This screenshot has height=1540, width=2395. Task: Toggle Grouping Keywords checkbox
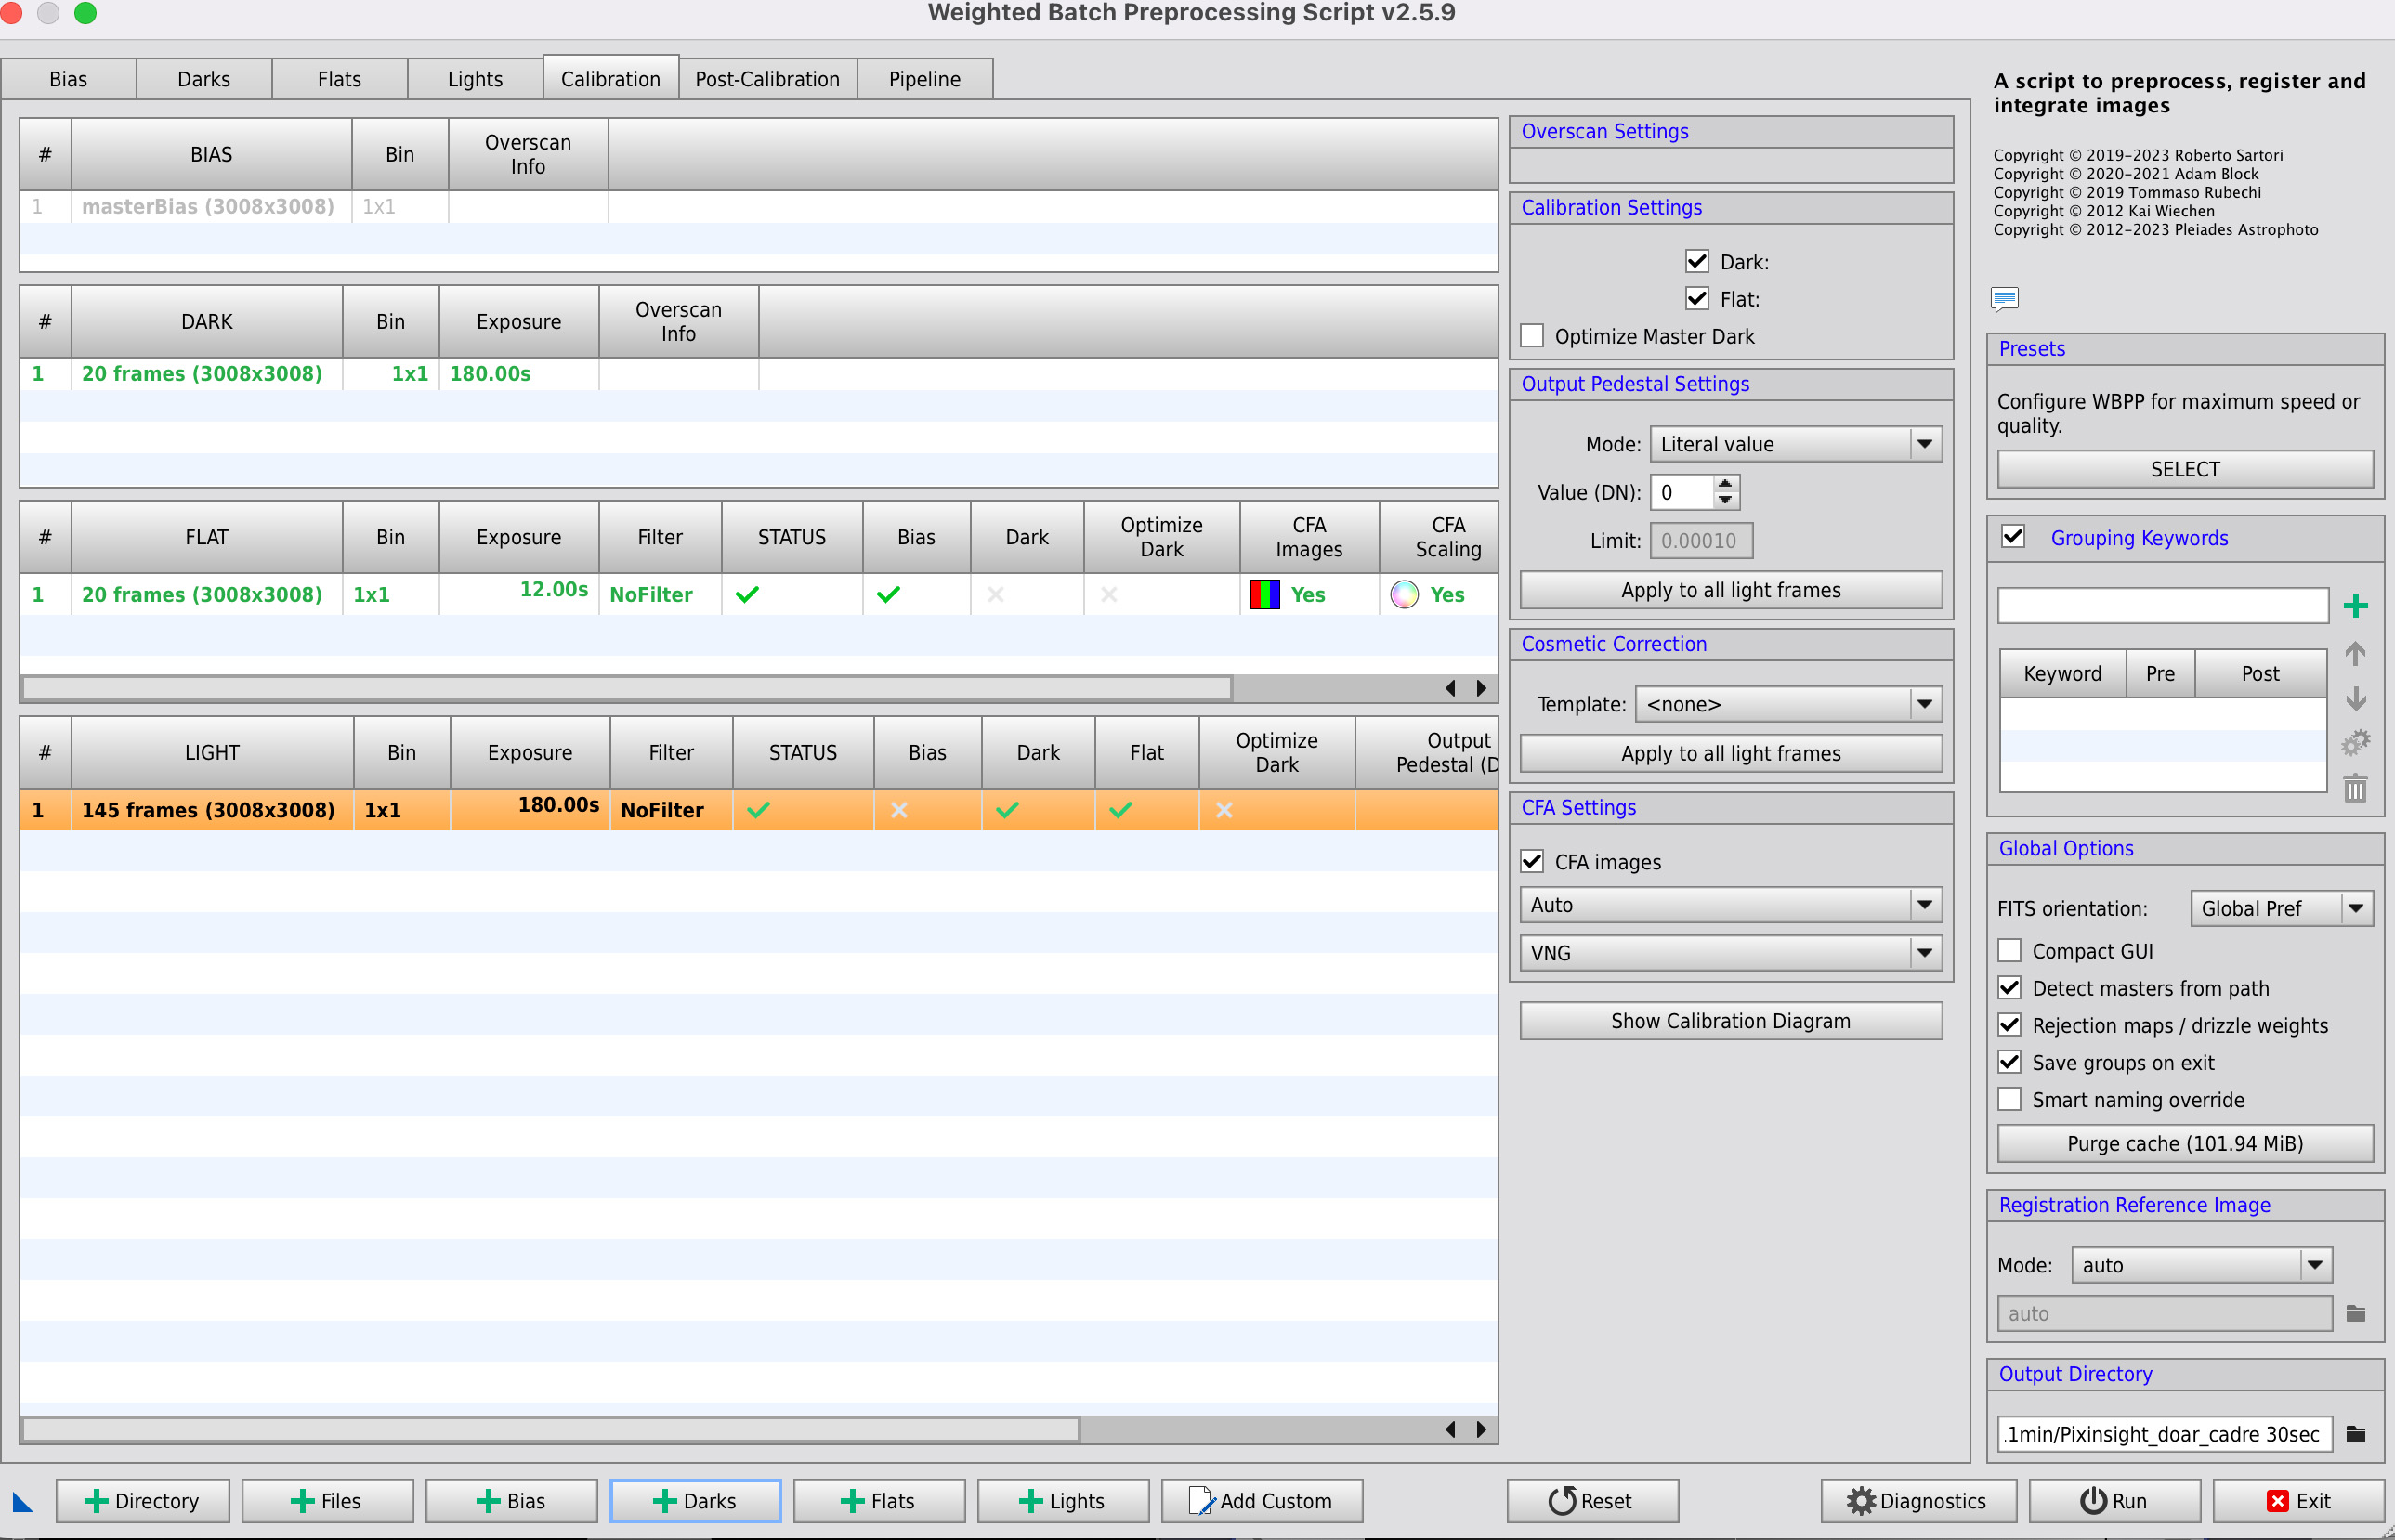(2013, 536)
